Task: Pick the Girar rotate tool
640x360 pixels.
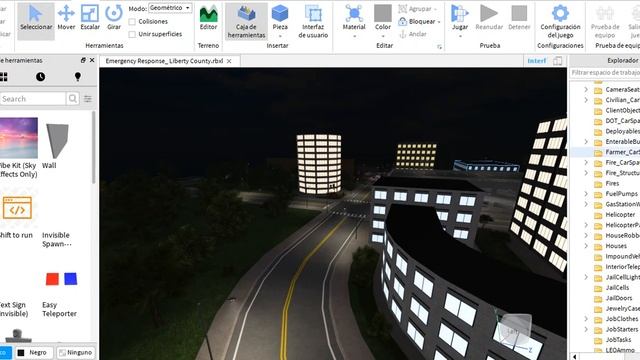Action: (x=114, y=18)
